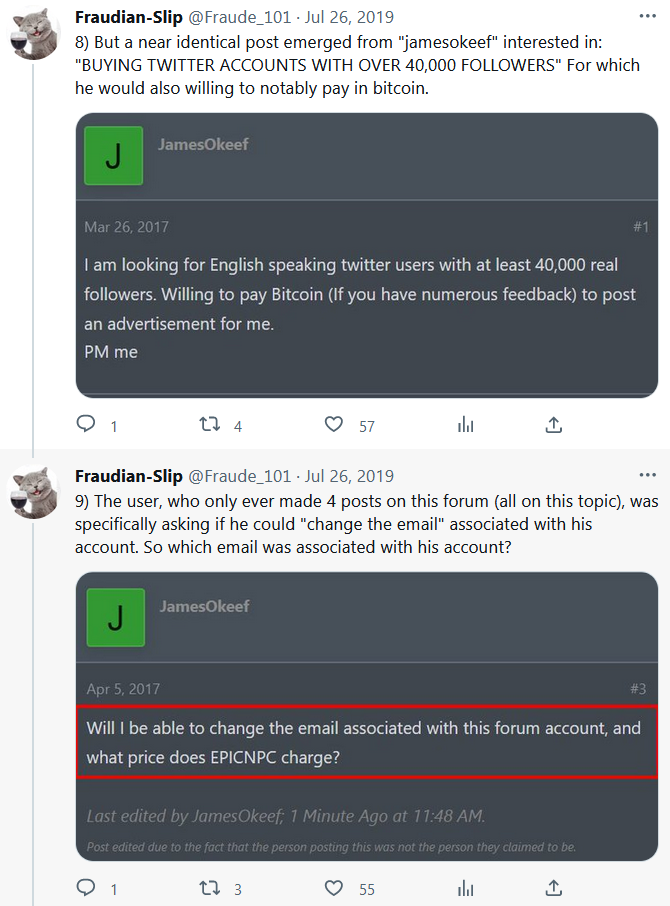Viewport: 670px width, 906px height.
Task: Reply to the second tweet
Action: 87,888
